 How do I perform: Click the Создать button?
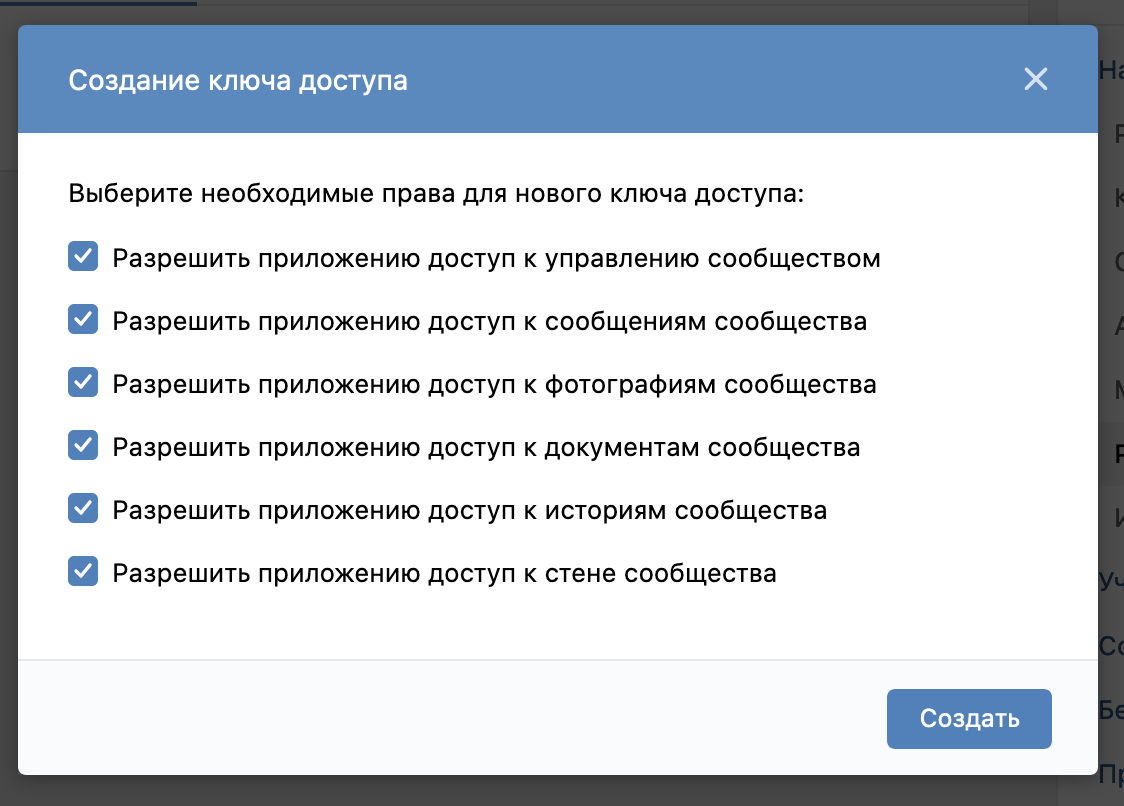[969, 719]
